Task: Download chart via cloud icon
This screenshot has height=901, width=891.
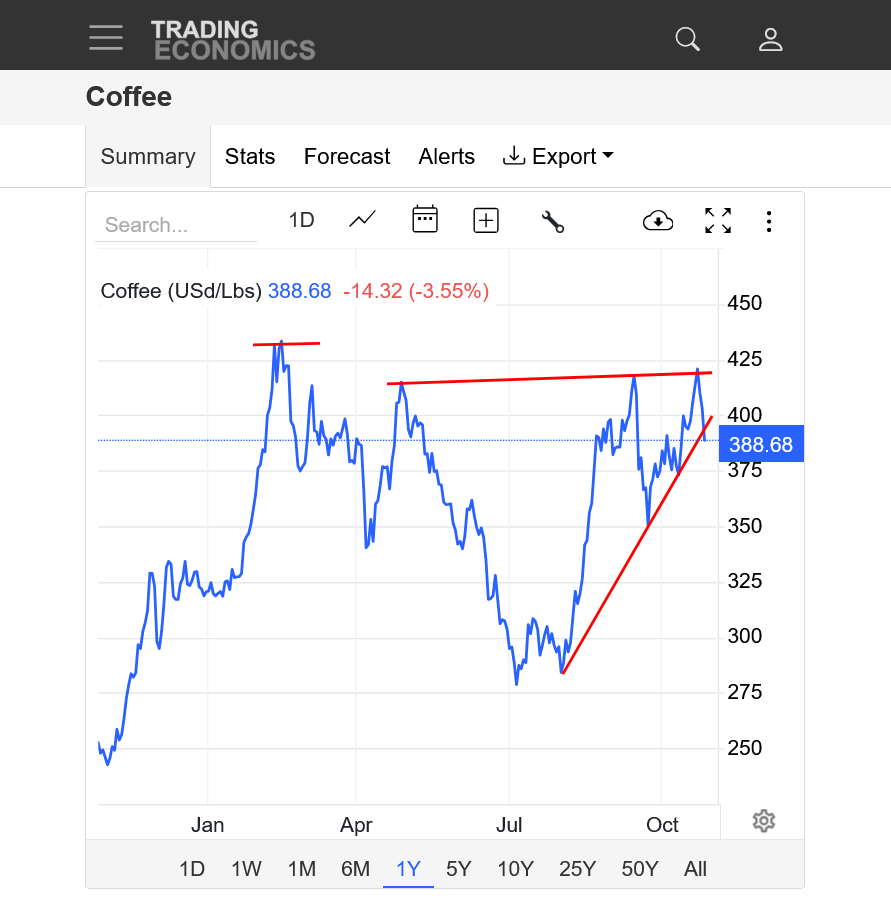Action: 658,221
